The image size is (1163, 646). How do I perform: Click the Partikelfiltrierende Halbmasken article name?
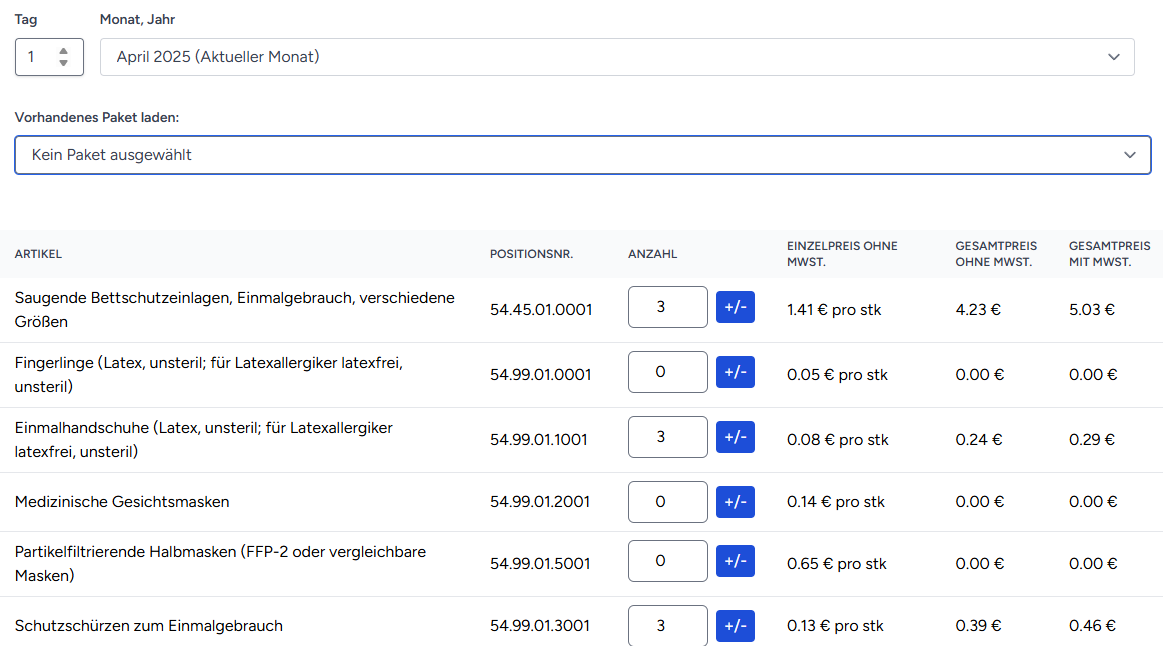click(x=220, y=564)
